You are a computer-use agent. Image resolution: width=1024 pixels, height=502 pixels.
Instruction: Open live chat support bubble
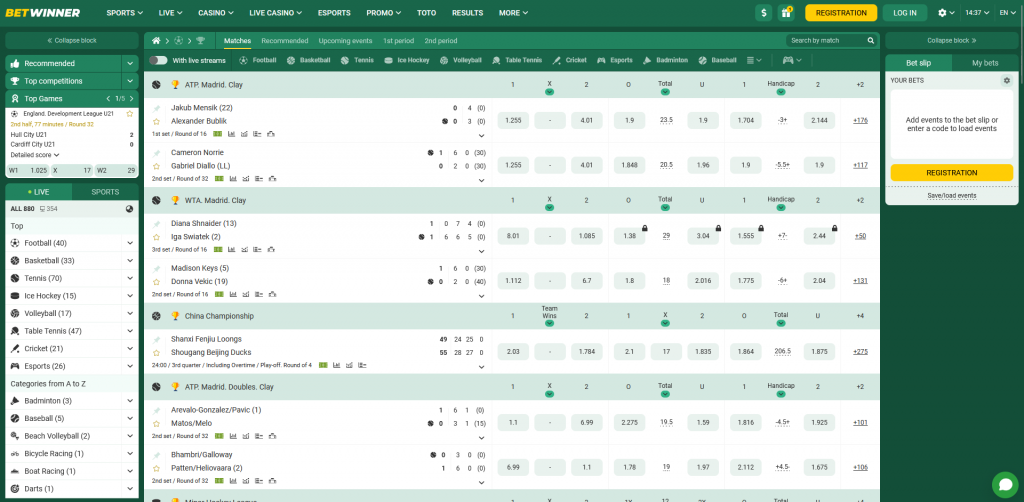pos(1004,484)
